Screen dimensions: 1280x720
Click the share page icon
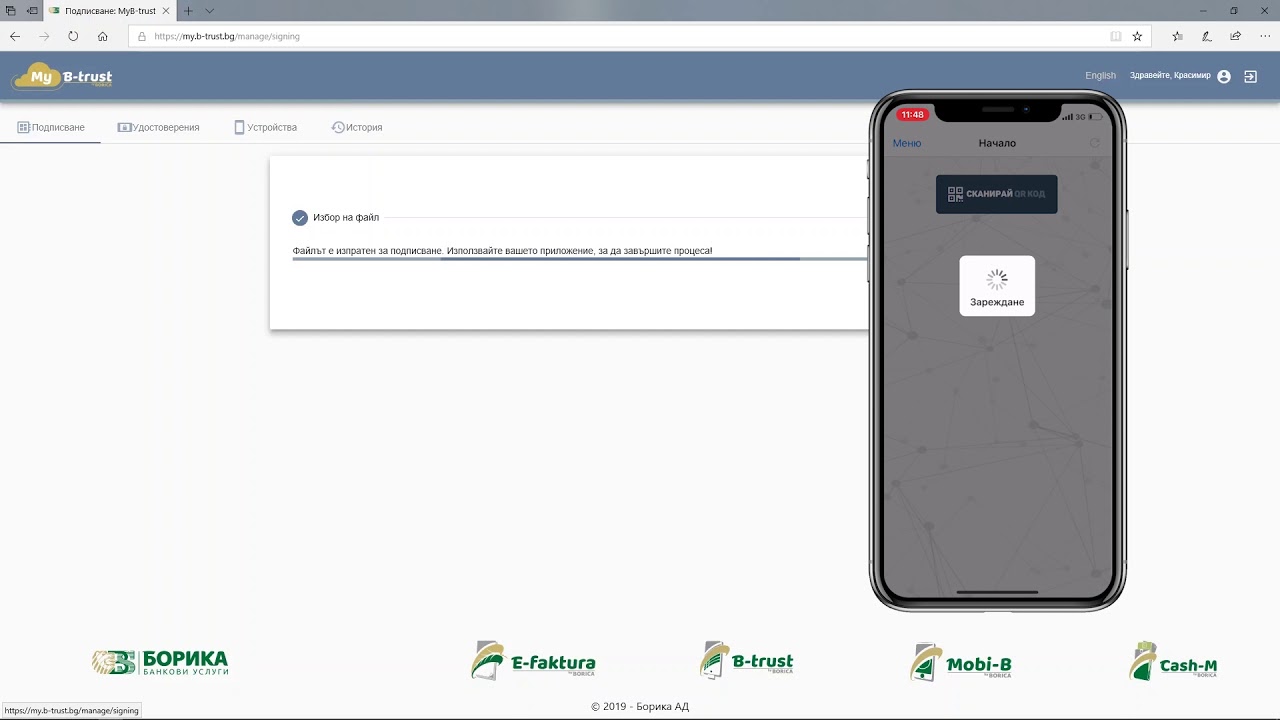[x=1236, y=36]
